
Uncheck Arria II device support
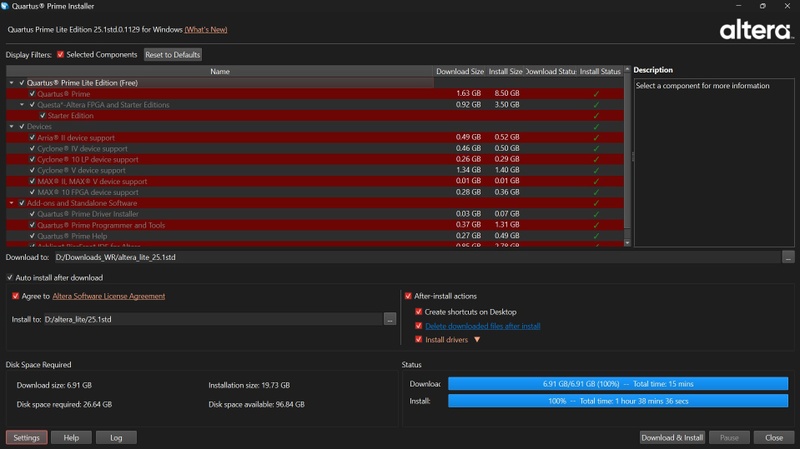32,138
